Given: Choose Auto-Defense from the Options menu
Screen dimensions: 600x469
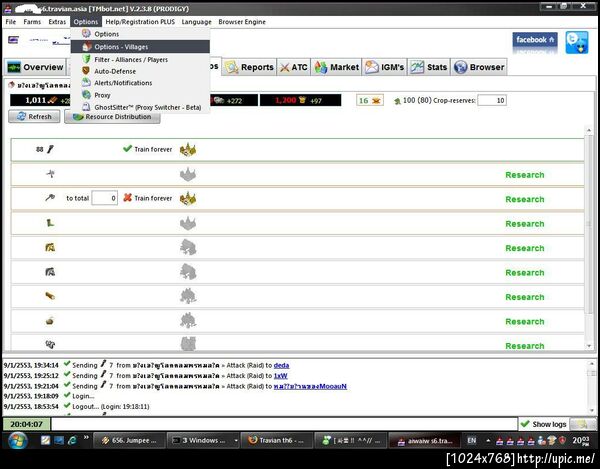Looking at the screenshot, I should (x=140, y=72).
